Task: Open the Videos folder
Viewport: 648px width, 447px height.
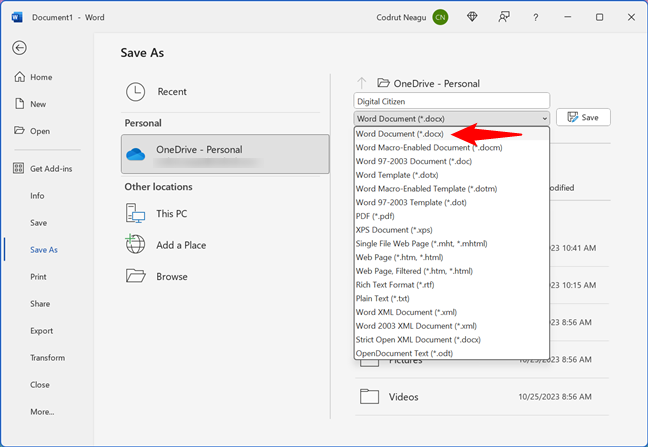Action: point(404,397)
